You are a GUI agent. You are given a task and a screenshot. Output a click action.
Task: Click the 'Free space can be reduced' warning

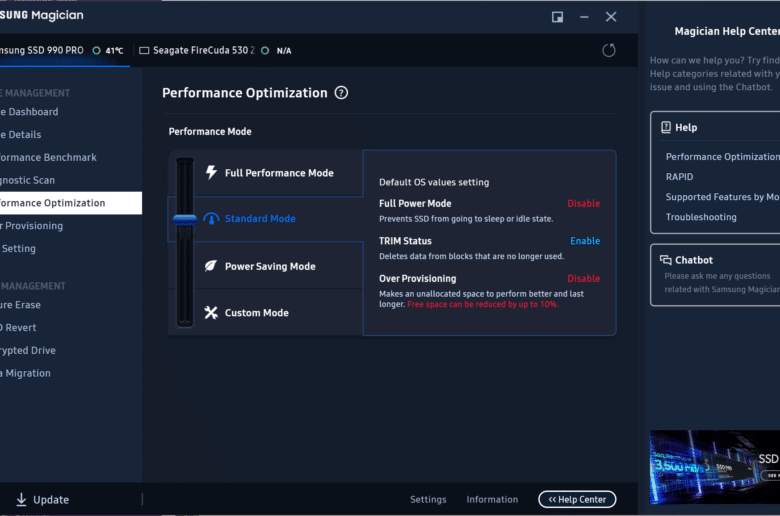483,304
